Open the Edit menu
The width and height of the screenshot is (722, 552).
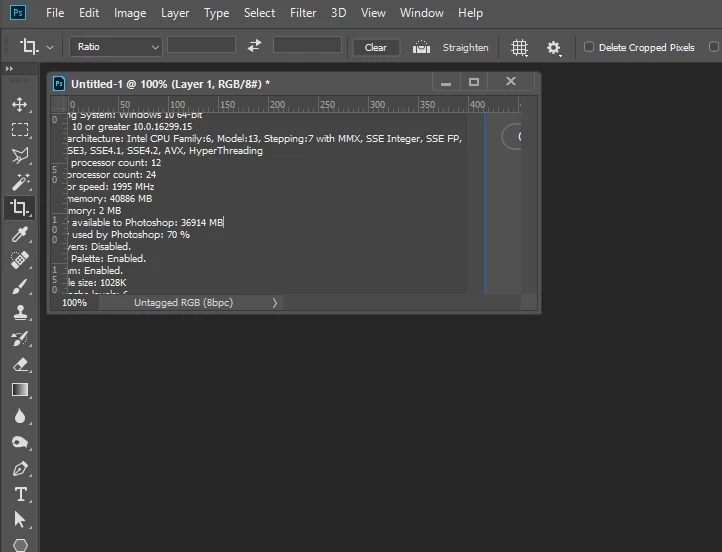pyautogui.click(x=89, y=13)
